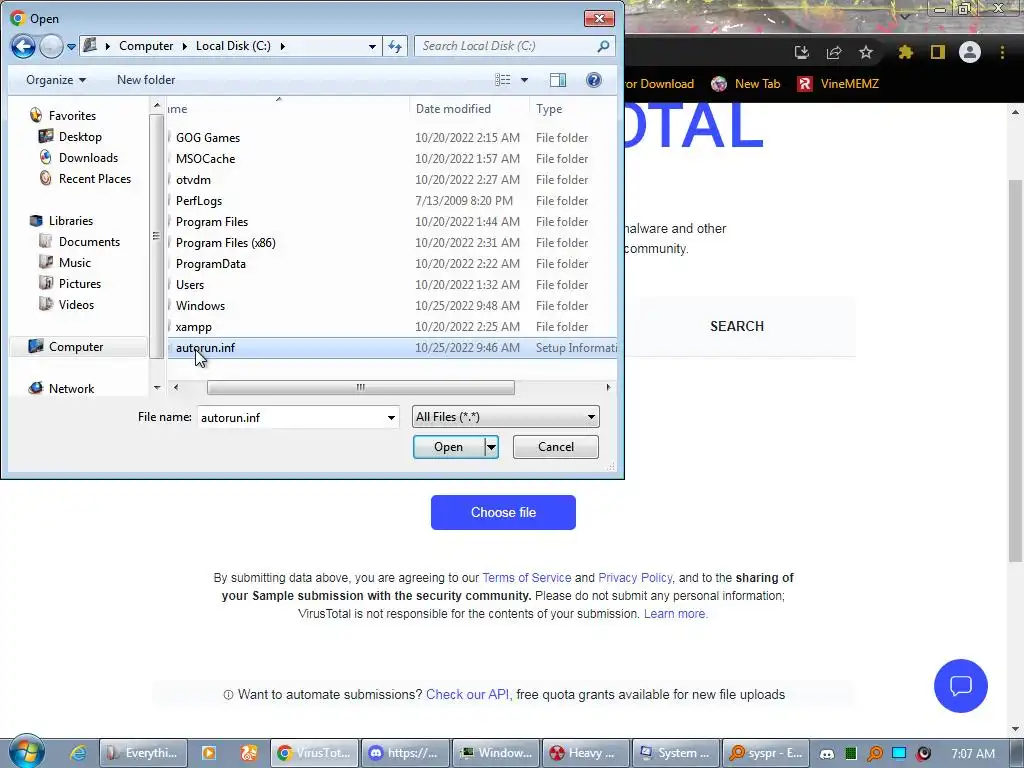The height and width of the screenshot is (768, 1024).
Task: Select Recent Places in navigation pane
Action: pos(95,178)
